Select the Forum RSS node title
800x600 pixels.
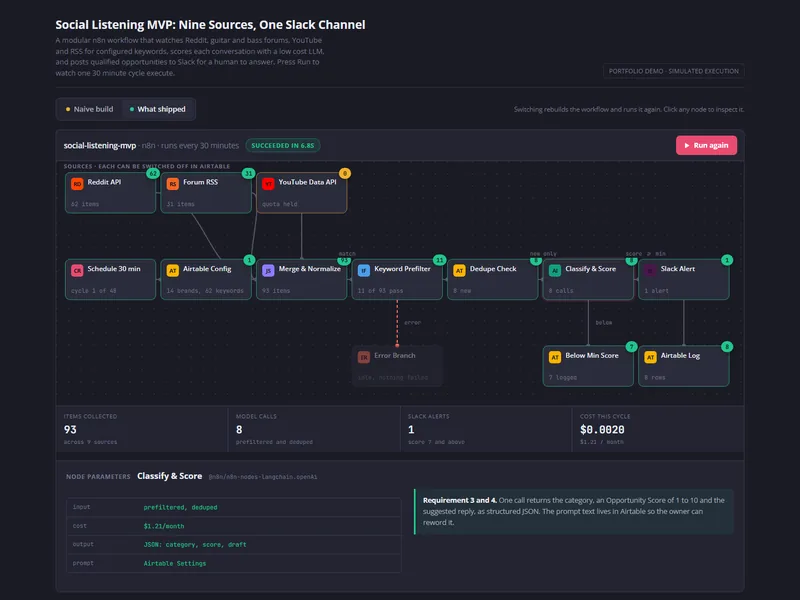tap(201, 182)
